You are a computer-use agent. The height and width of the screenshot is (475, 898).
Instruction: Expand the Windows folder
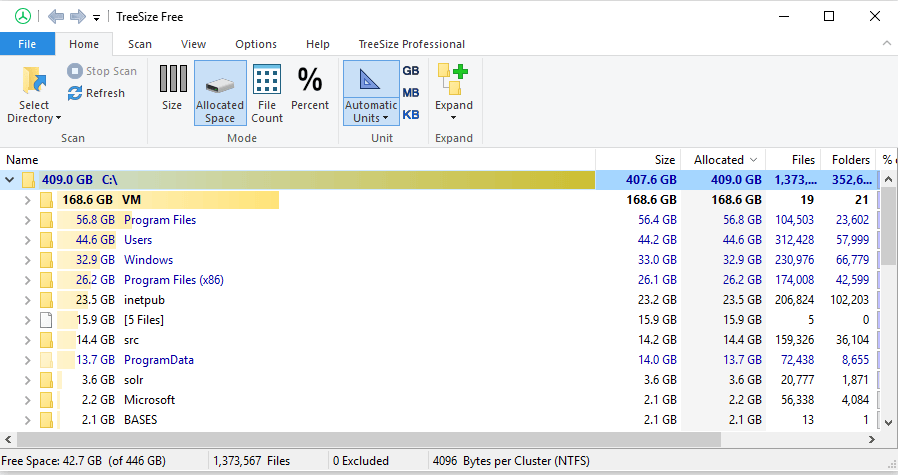click(x=27, y=260)
